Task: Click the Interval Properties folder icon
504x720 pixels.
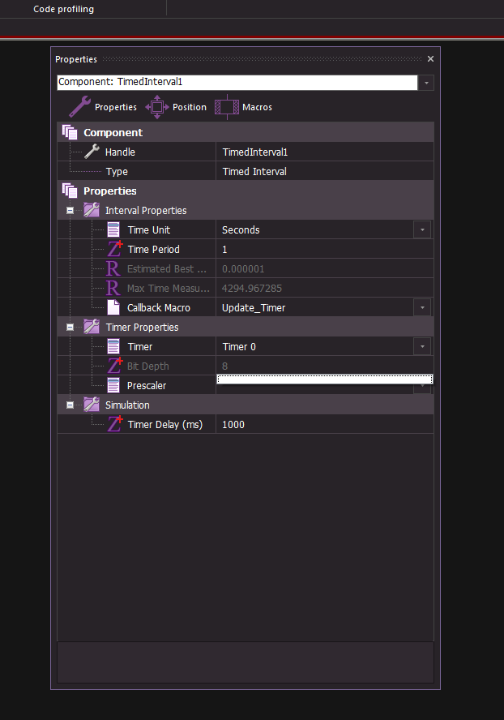Action: point(91,210)
